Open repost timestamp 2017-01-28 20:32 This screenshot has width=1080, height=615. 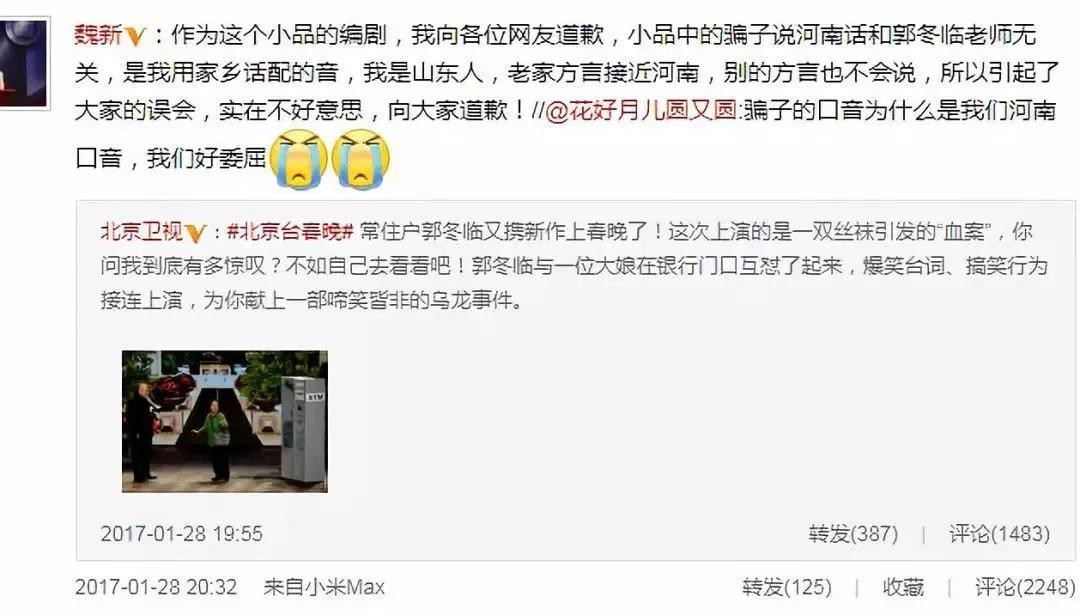[x=156, y=587]
